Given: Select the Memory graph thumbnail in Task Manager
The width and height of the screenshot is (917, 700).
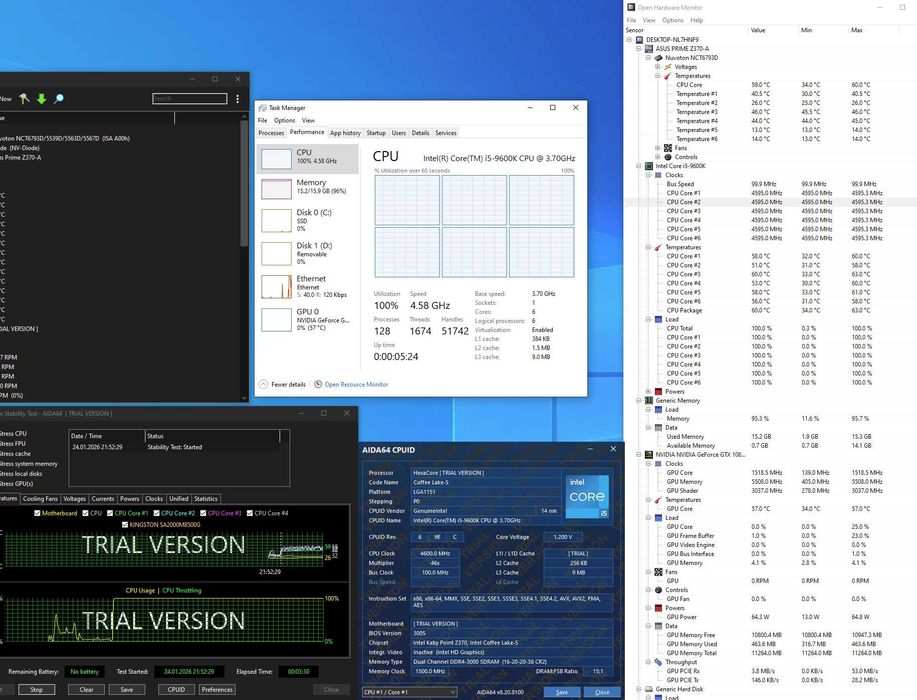Looking at the screenshot, I should [276, 189].
